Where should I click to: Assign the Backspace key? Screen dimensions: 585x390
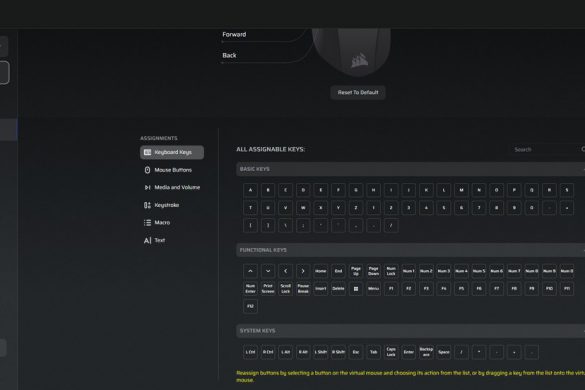coord(426,352)
